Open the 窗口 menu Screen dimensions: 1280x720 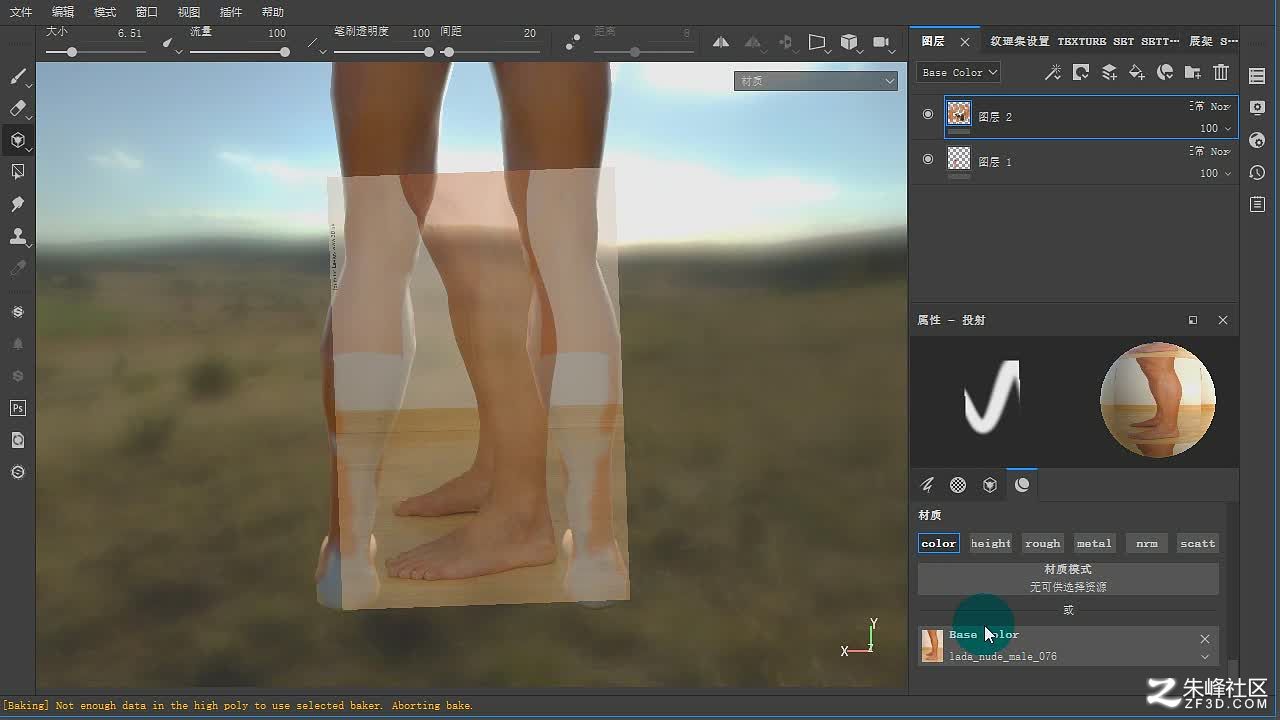147,12
